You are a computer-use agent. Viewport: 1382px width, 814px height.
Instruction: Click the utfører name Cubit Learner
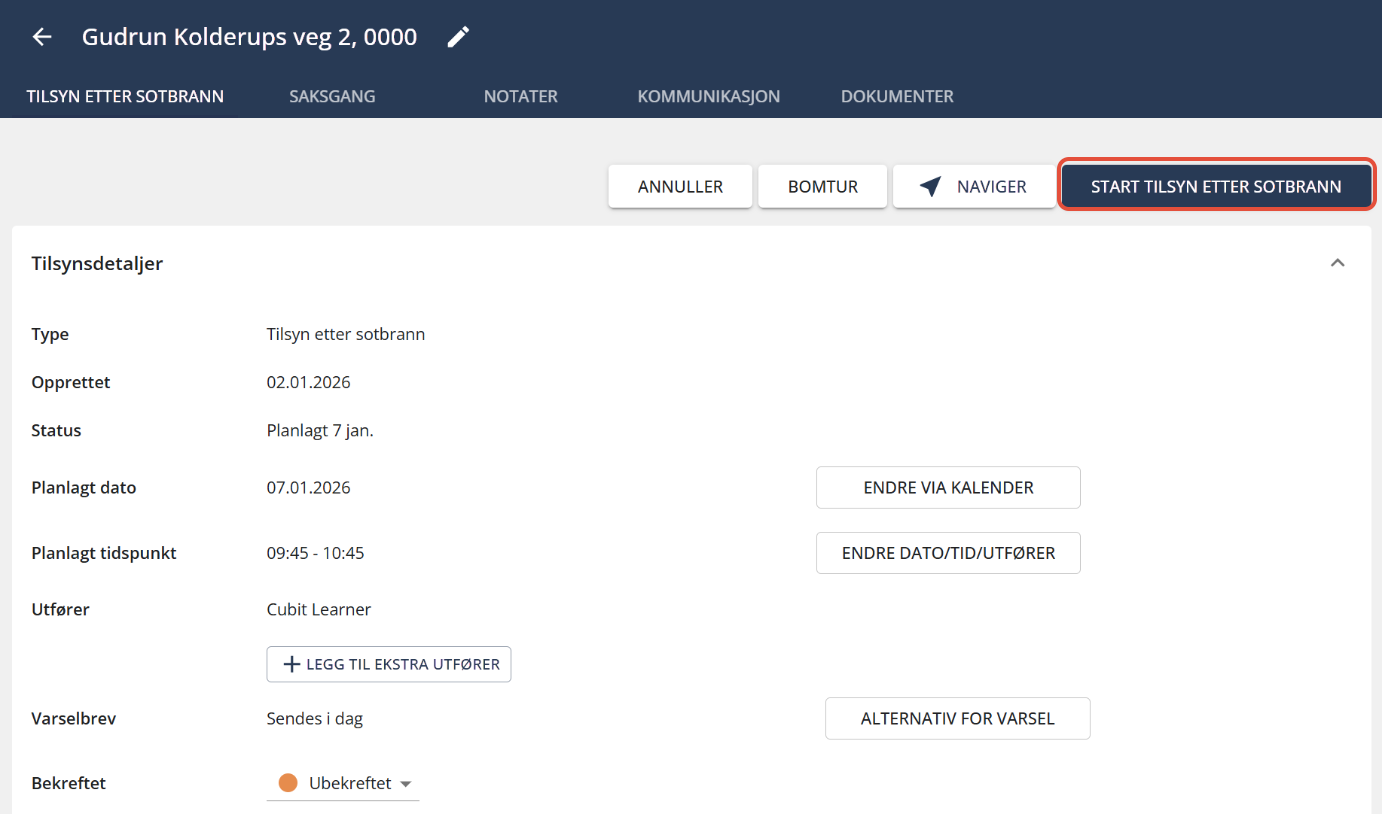coord(319,609)
